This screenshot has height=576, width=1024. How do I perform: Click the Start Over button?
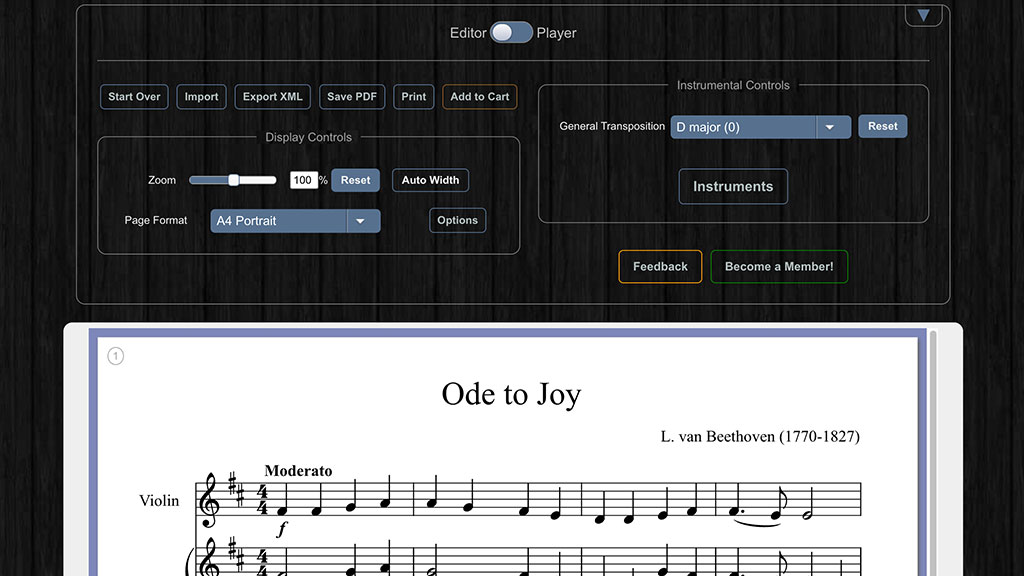pyautogui.click(x=134, y=97)
